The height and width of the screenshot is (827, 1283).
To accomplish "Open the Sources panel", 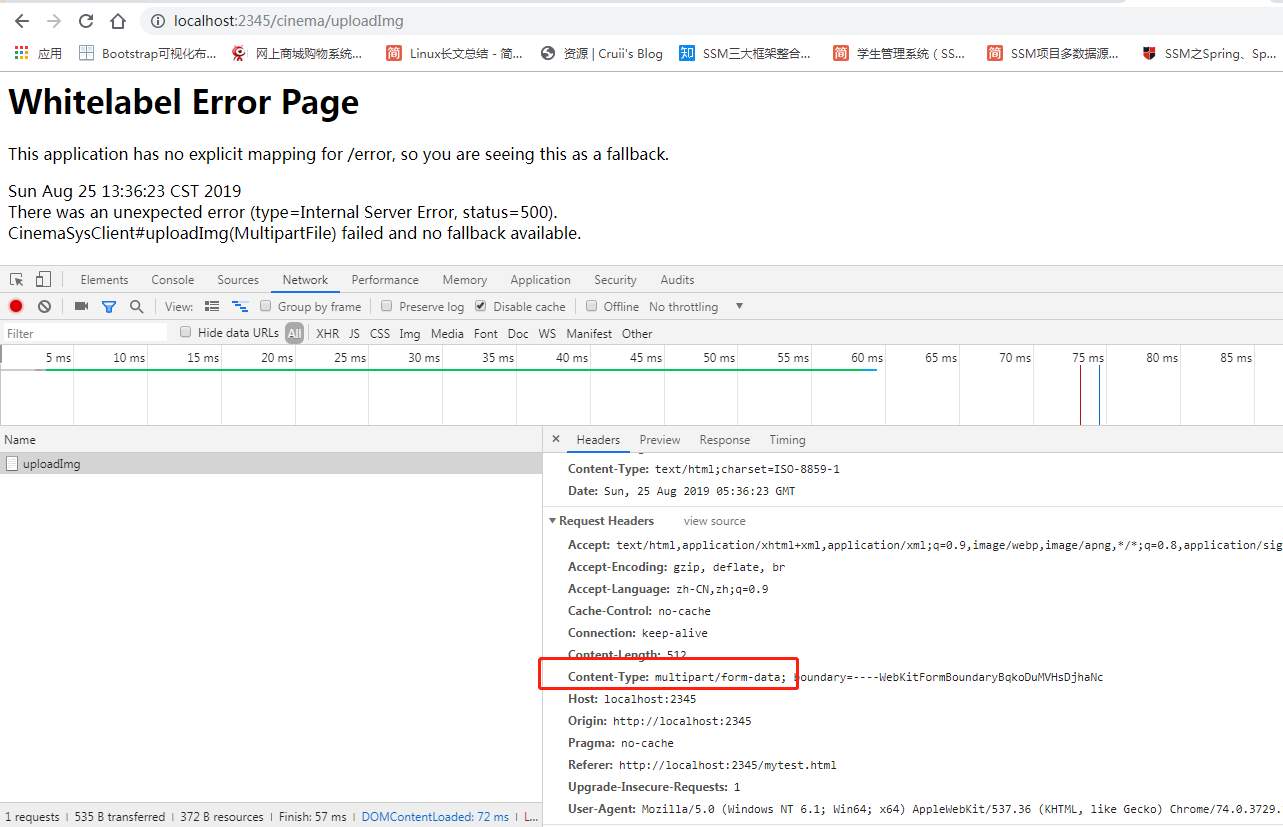I will coord(238,280).
